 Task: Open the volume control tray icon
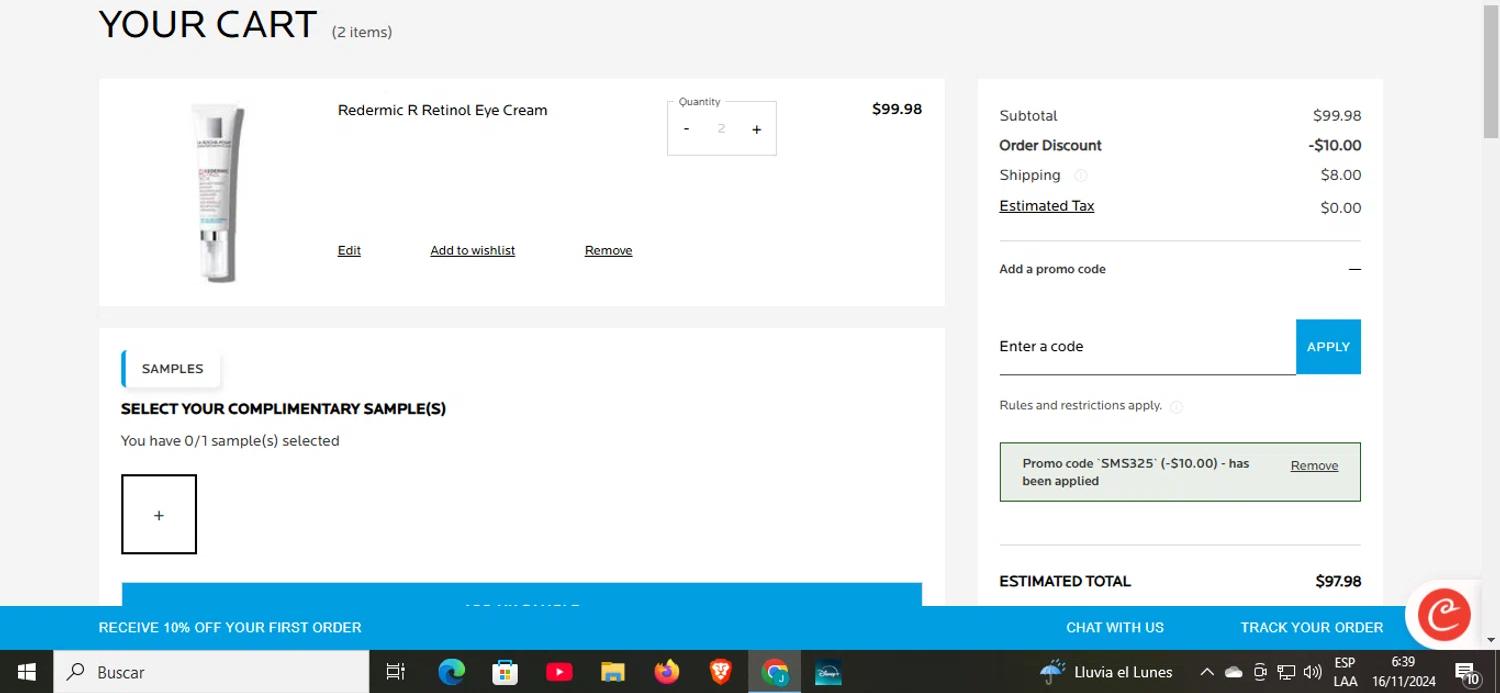coord(1313,672)
